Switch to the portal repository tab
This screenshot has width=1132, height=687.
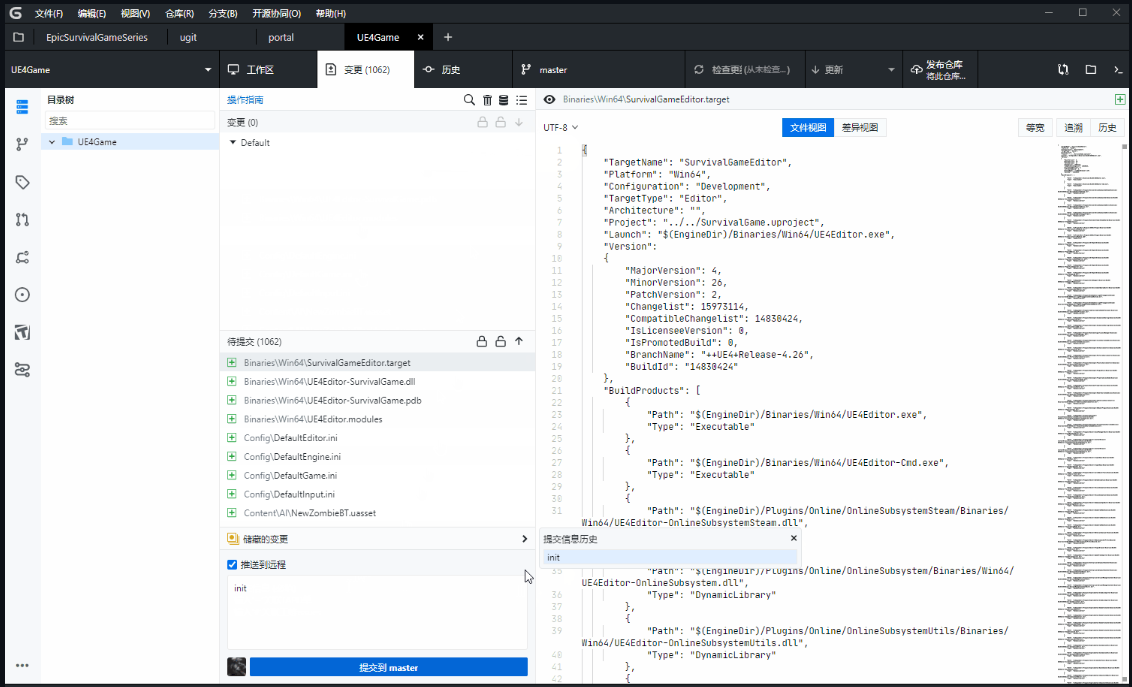[x=282, y=37]
